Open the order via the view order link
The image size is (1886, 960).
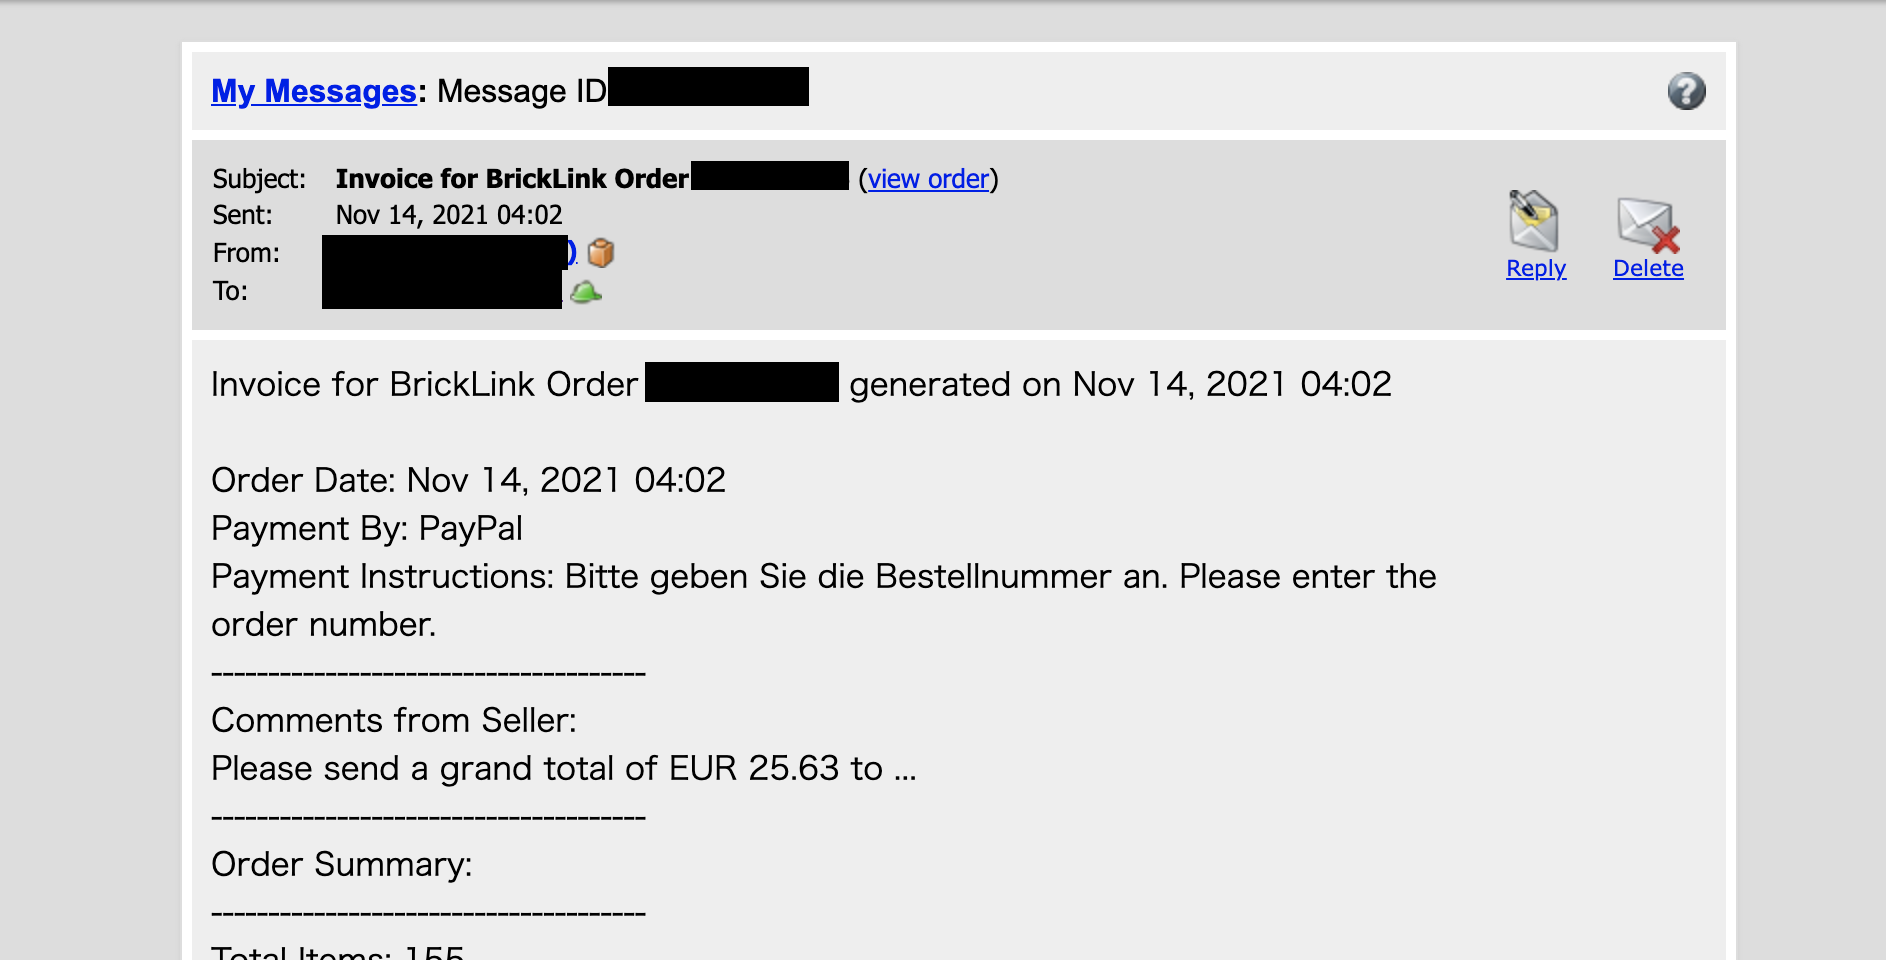(x=927, y=179)
